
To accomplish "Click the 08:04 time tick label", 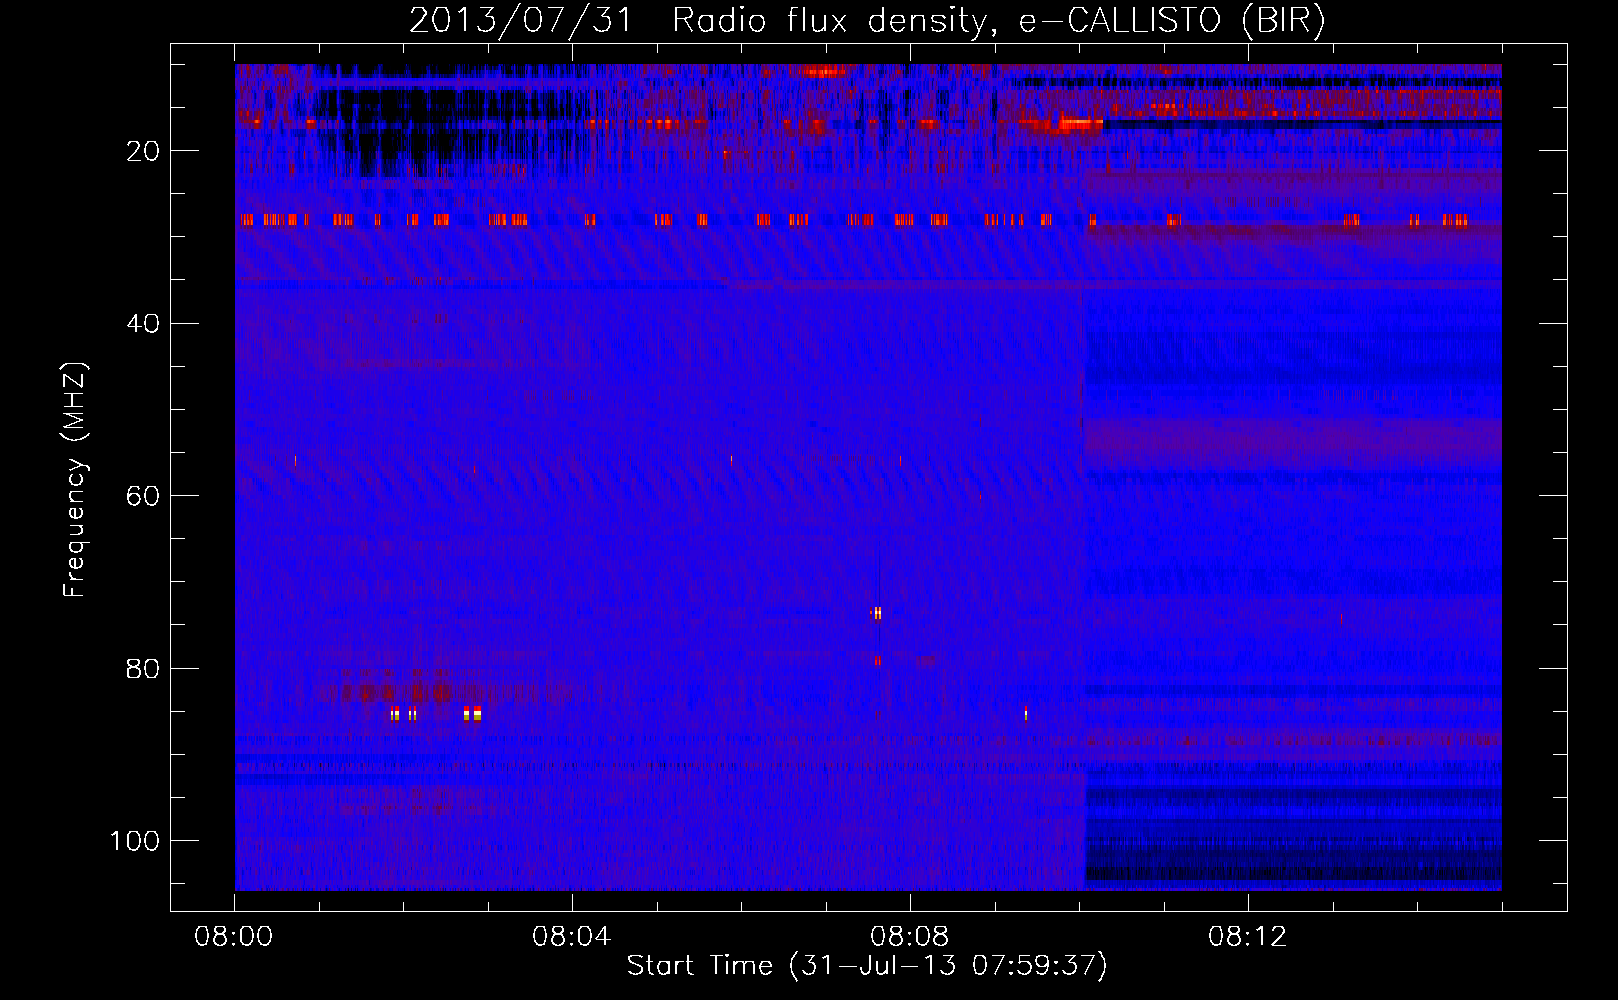I will tap(571, 937).
